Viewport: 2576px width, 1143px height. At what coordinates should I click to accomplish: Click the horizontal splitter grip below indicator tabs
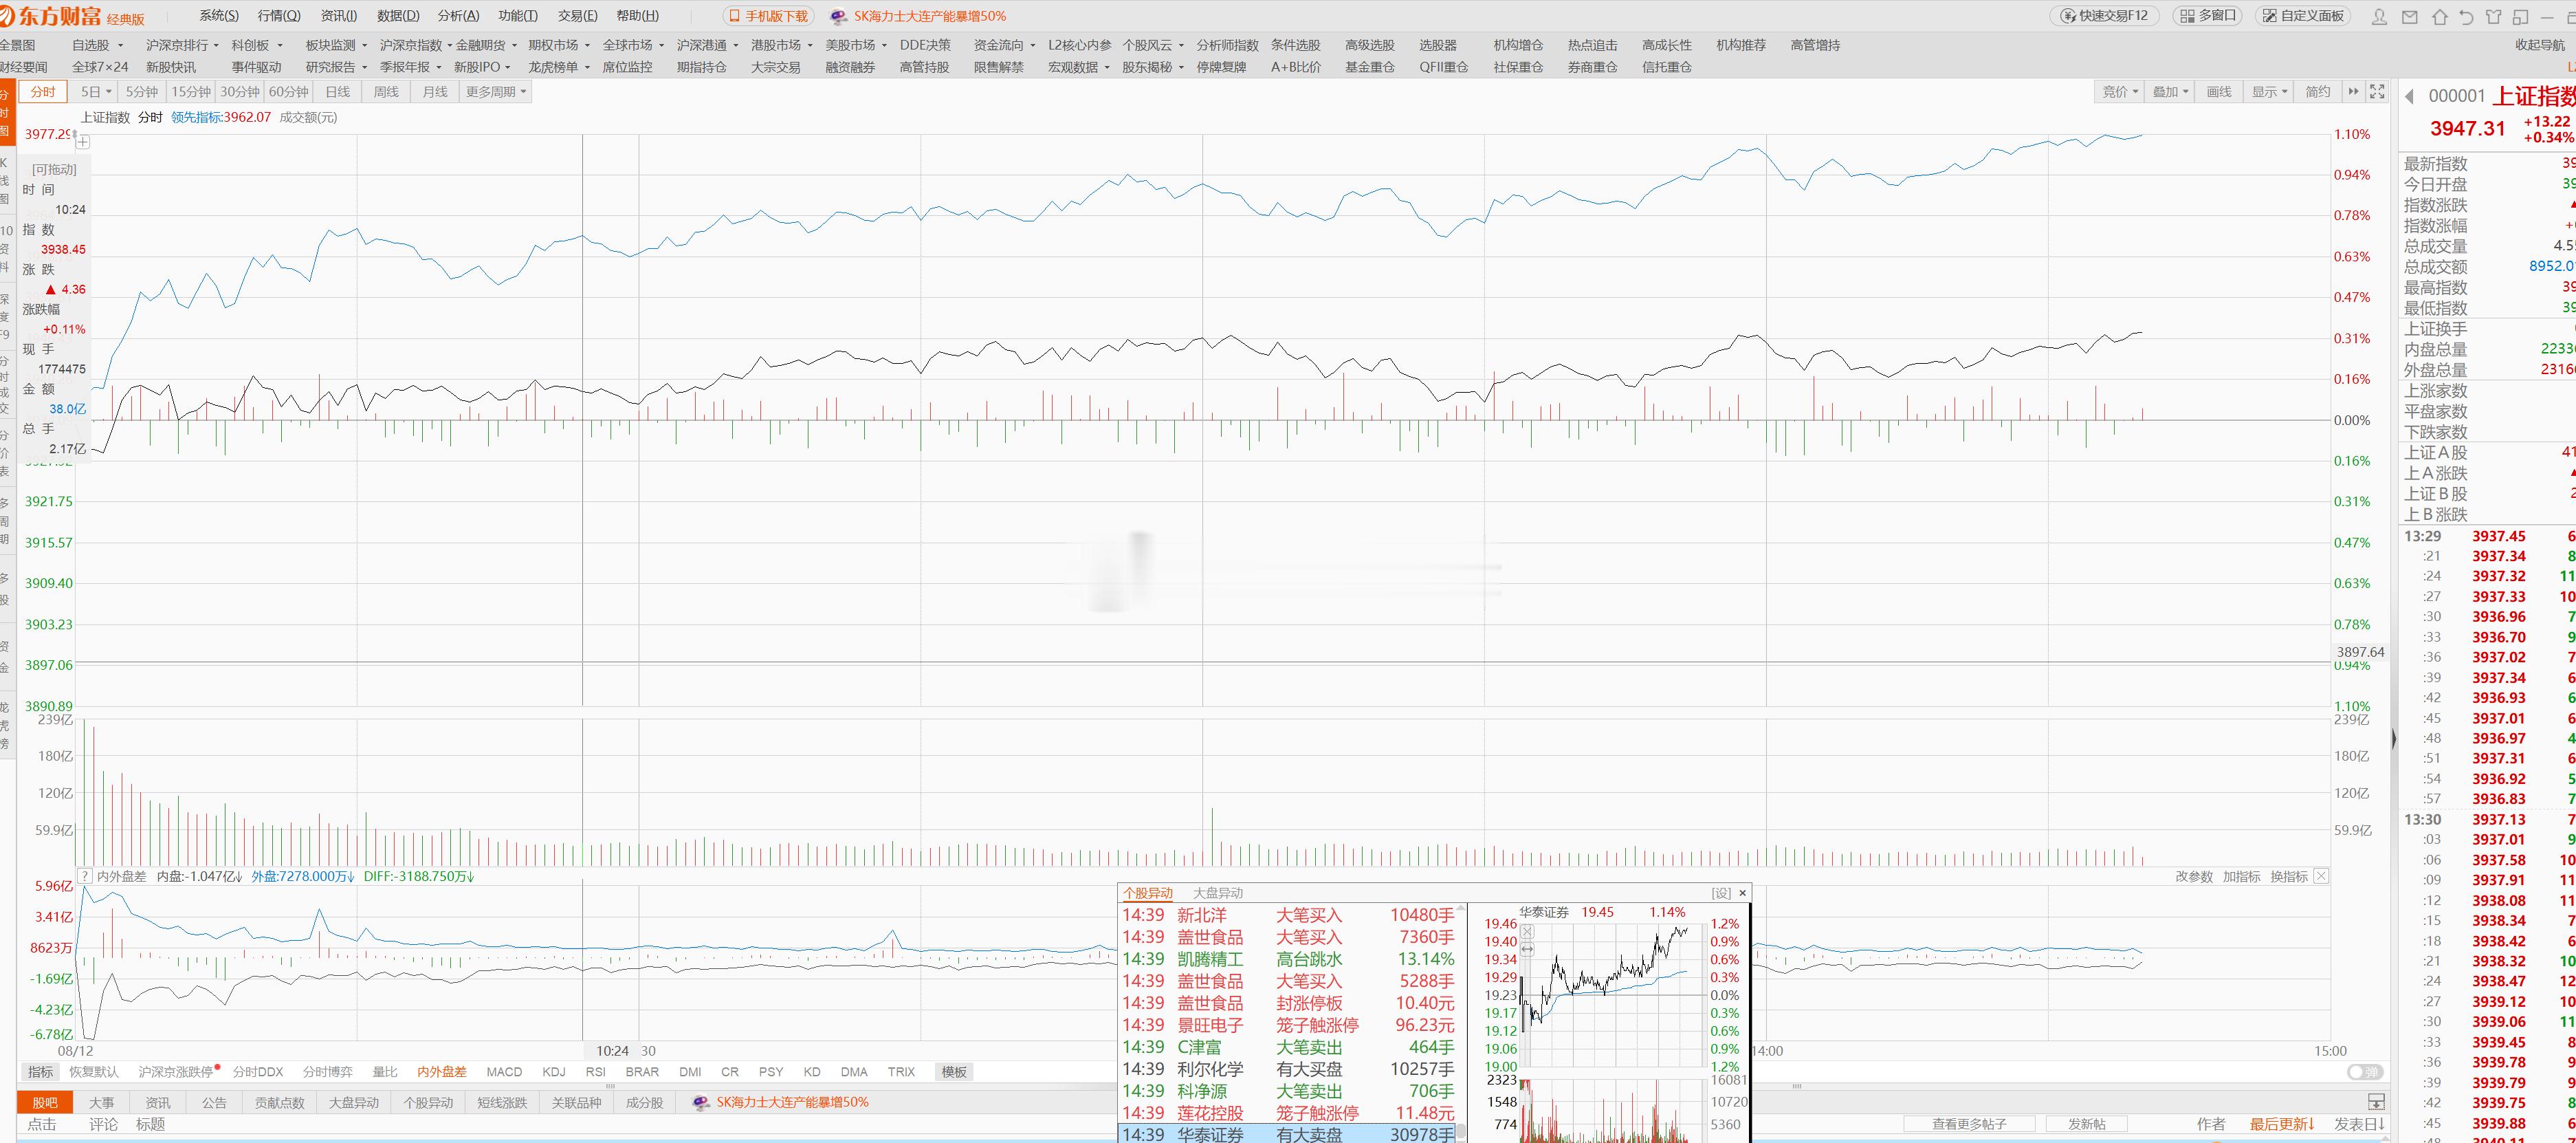pyautogui.click(x=611, y=1086)
